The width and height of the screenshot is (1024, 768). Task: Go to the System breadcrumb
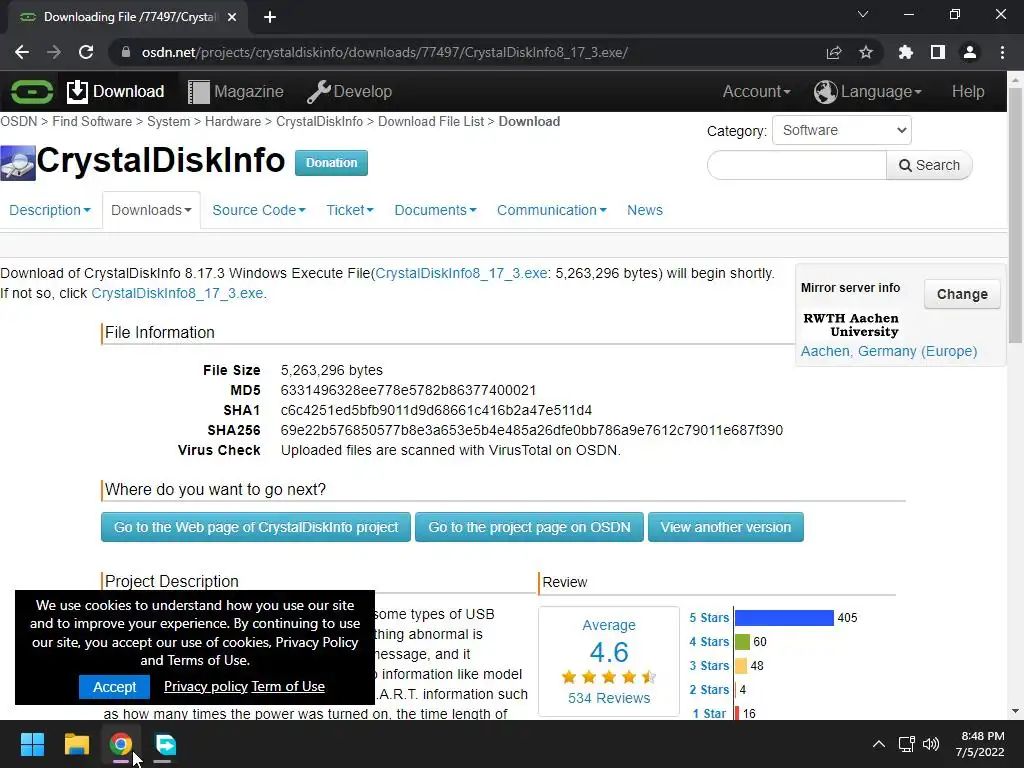[168, 121]
